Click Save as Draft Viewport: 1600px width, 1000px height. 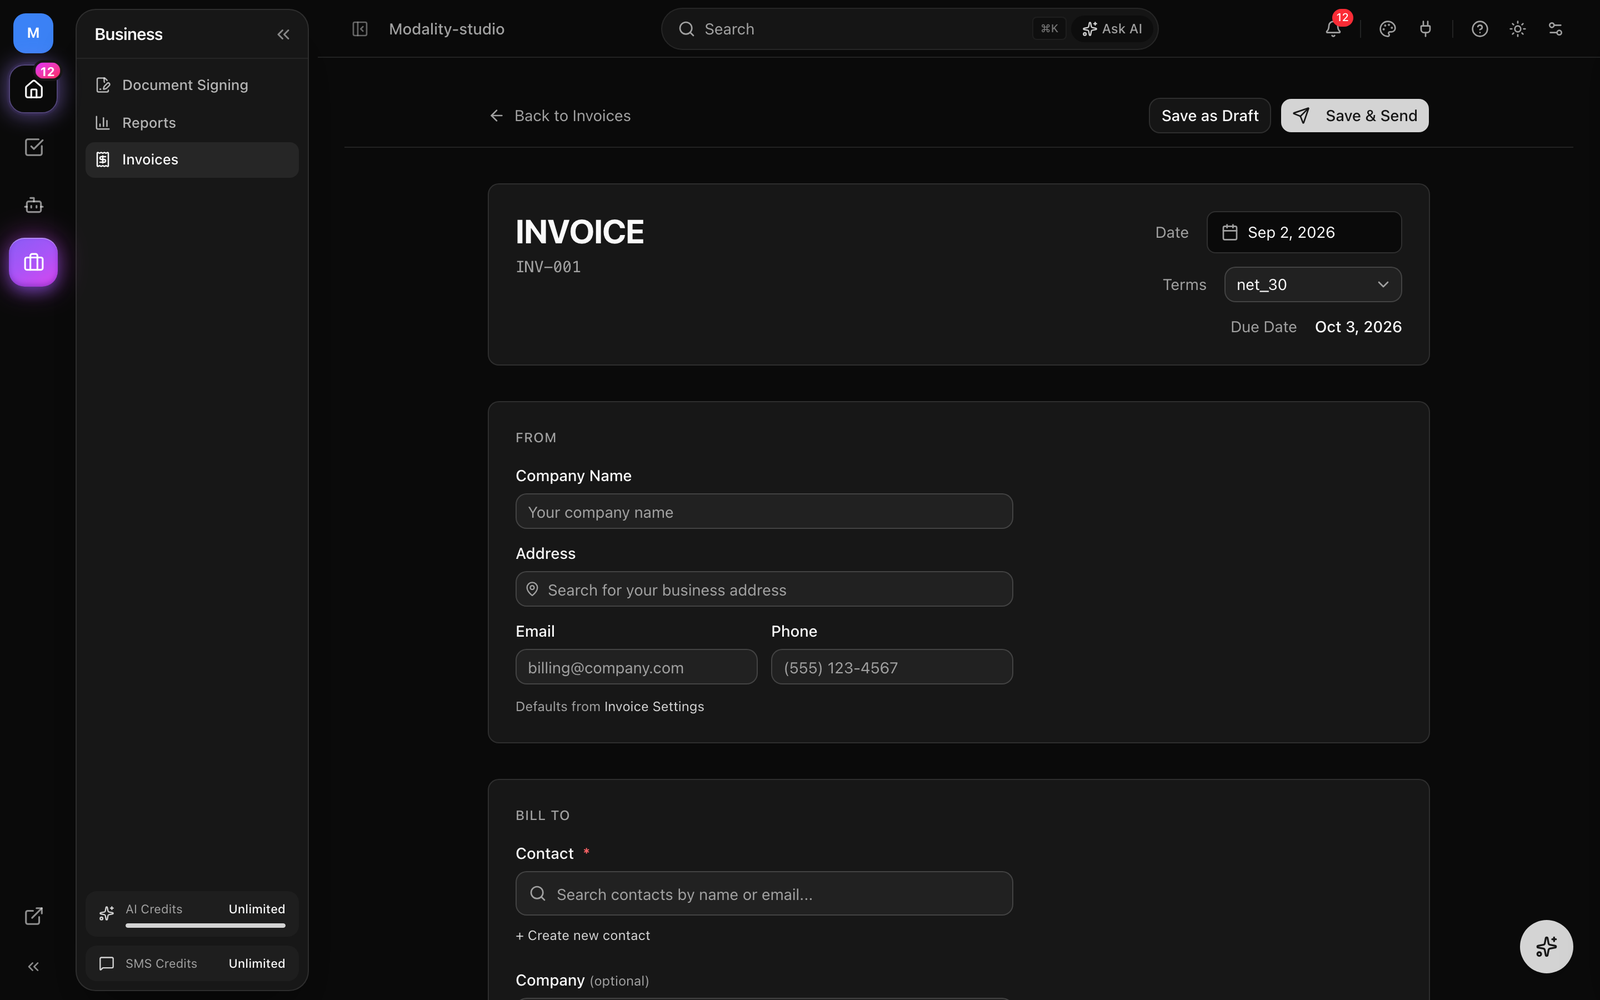1210,116
